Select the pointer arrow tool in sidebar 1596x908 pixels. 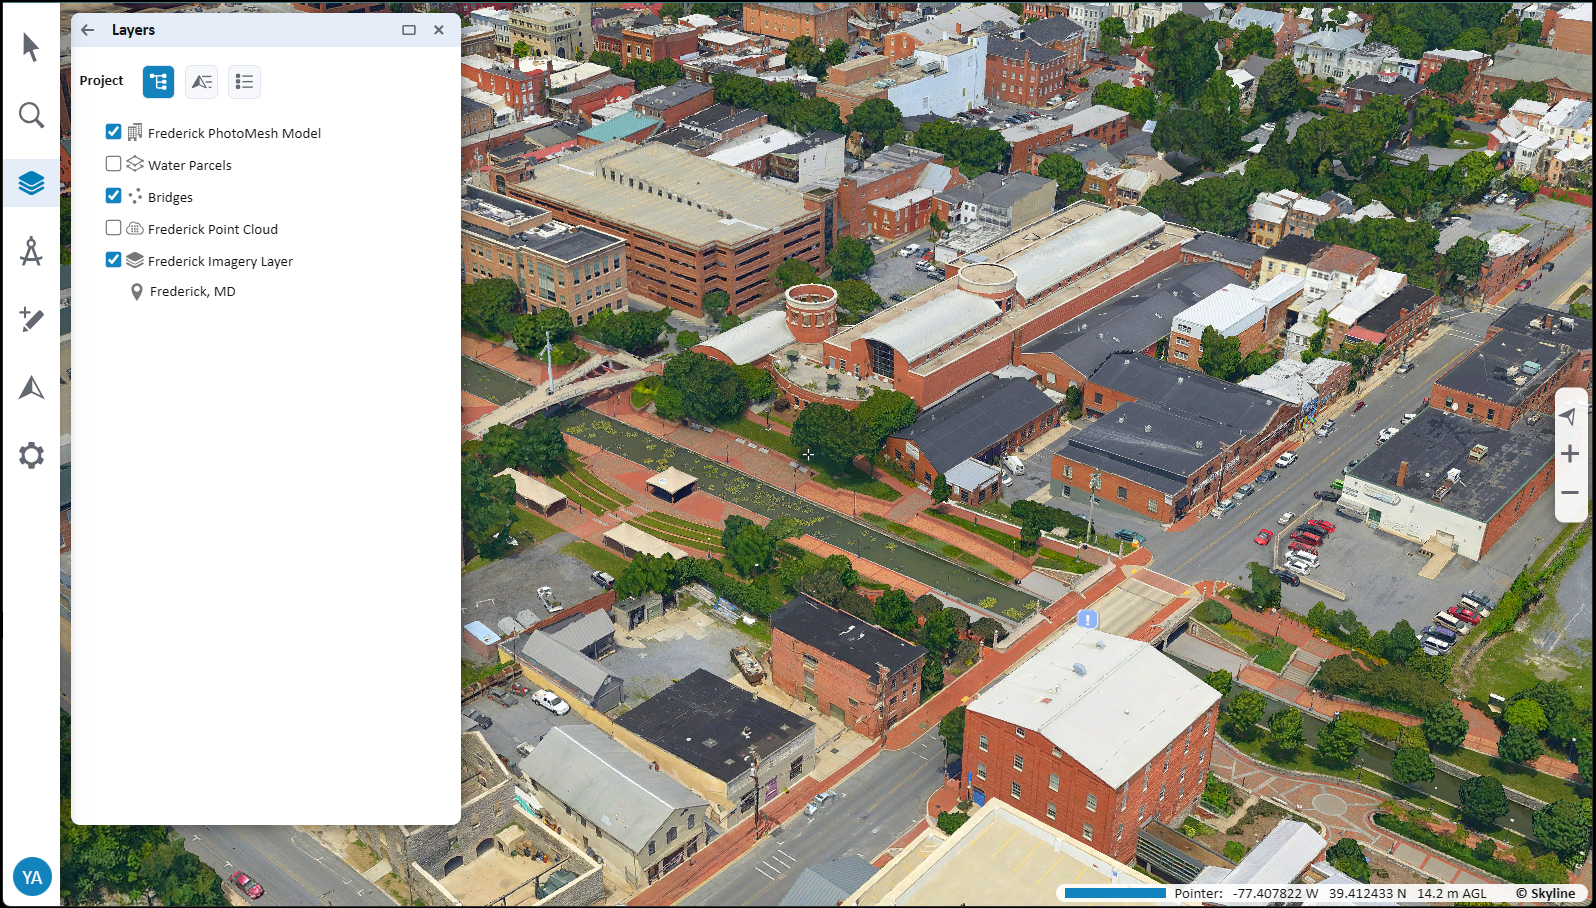[x=31, y=47]
